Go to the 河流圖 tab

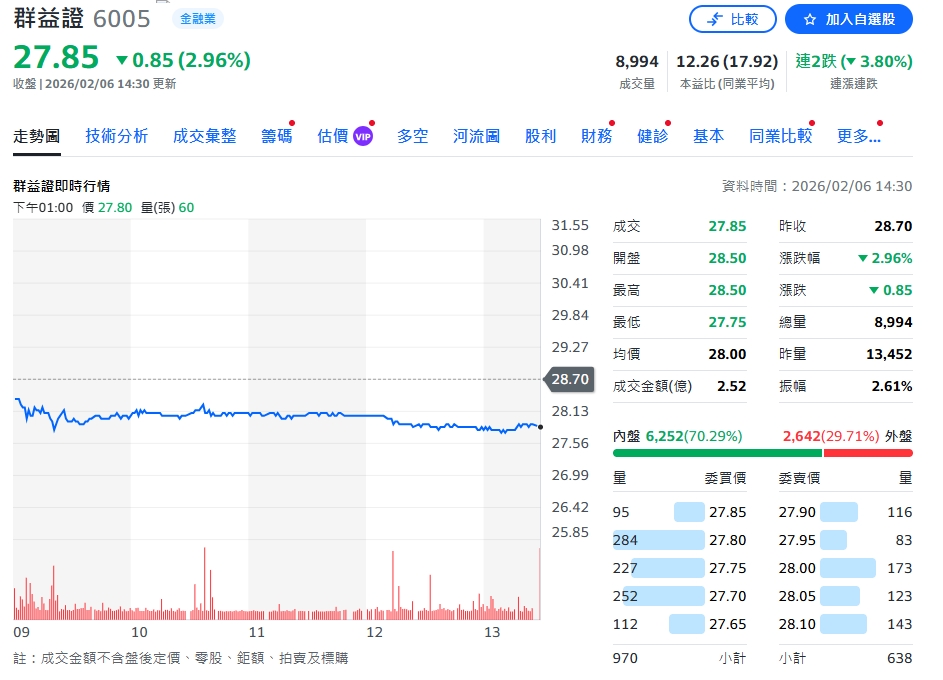[476, 136]
